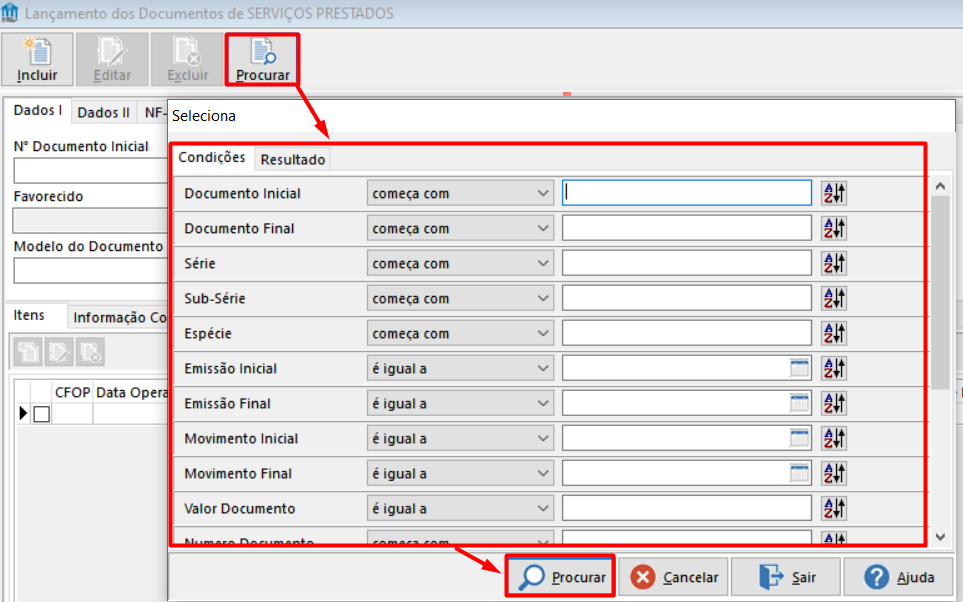Open calendar picker for Movimento Inicial
The height and width of the screenshot is (602, 963).
799,439
